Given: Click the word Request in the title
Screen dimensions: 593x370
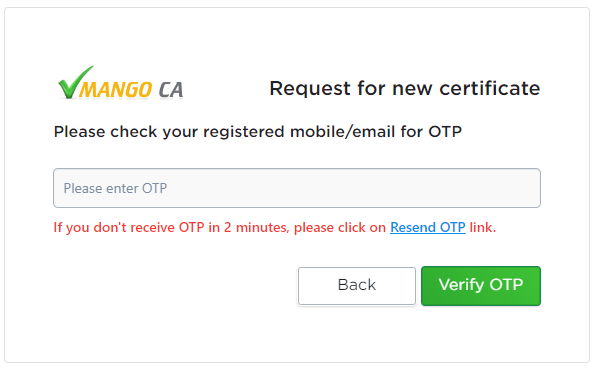Looking at the screenshot, I should click(310, 89).
